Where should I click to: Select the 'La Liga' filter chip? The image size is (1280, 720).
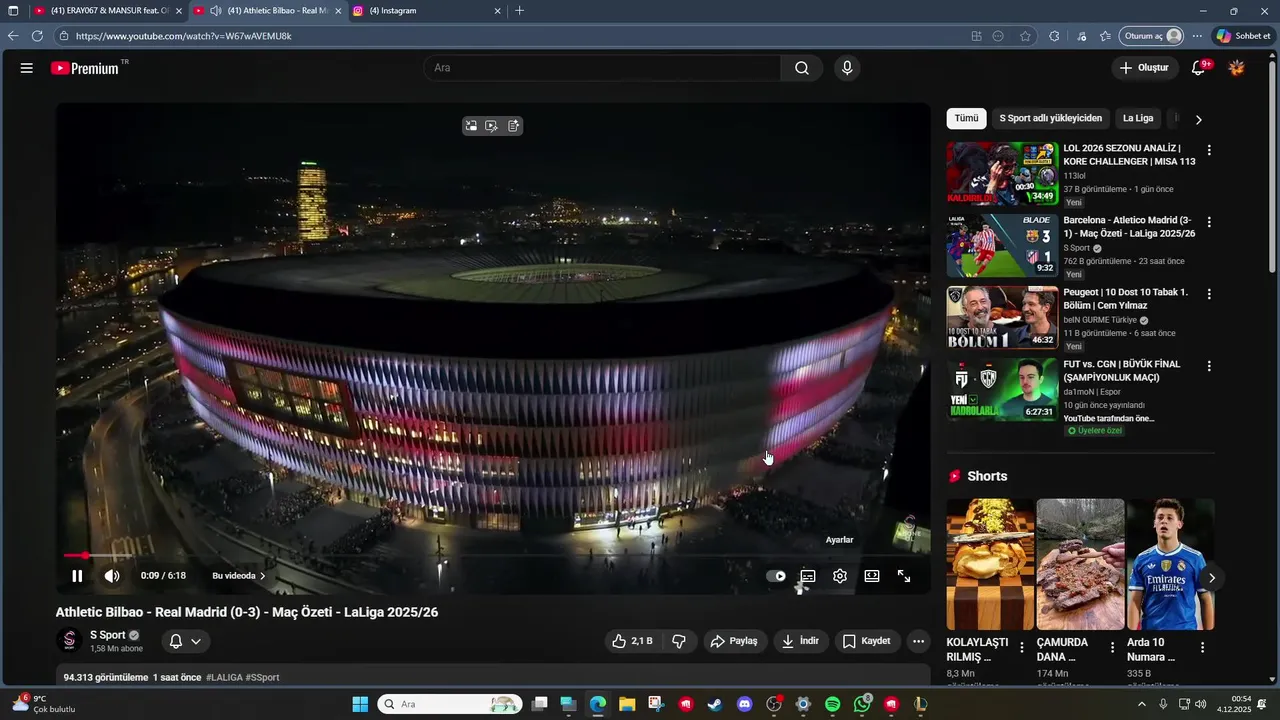click(x=1138, y=118)
